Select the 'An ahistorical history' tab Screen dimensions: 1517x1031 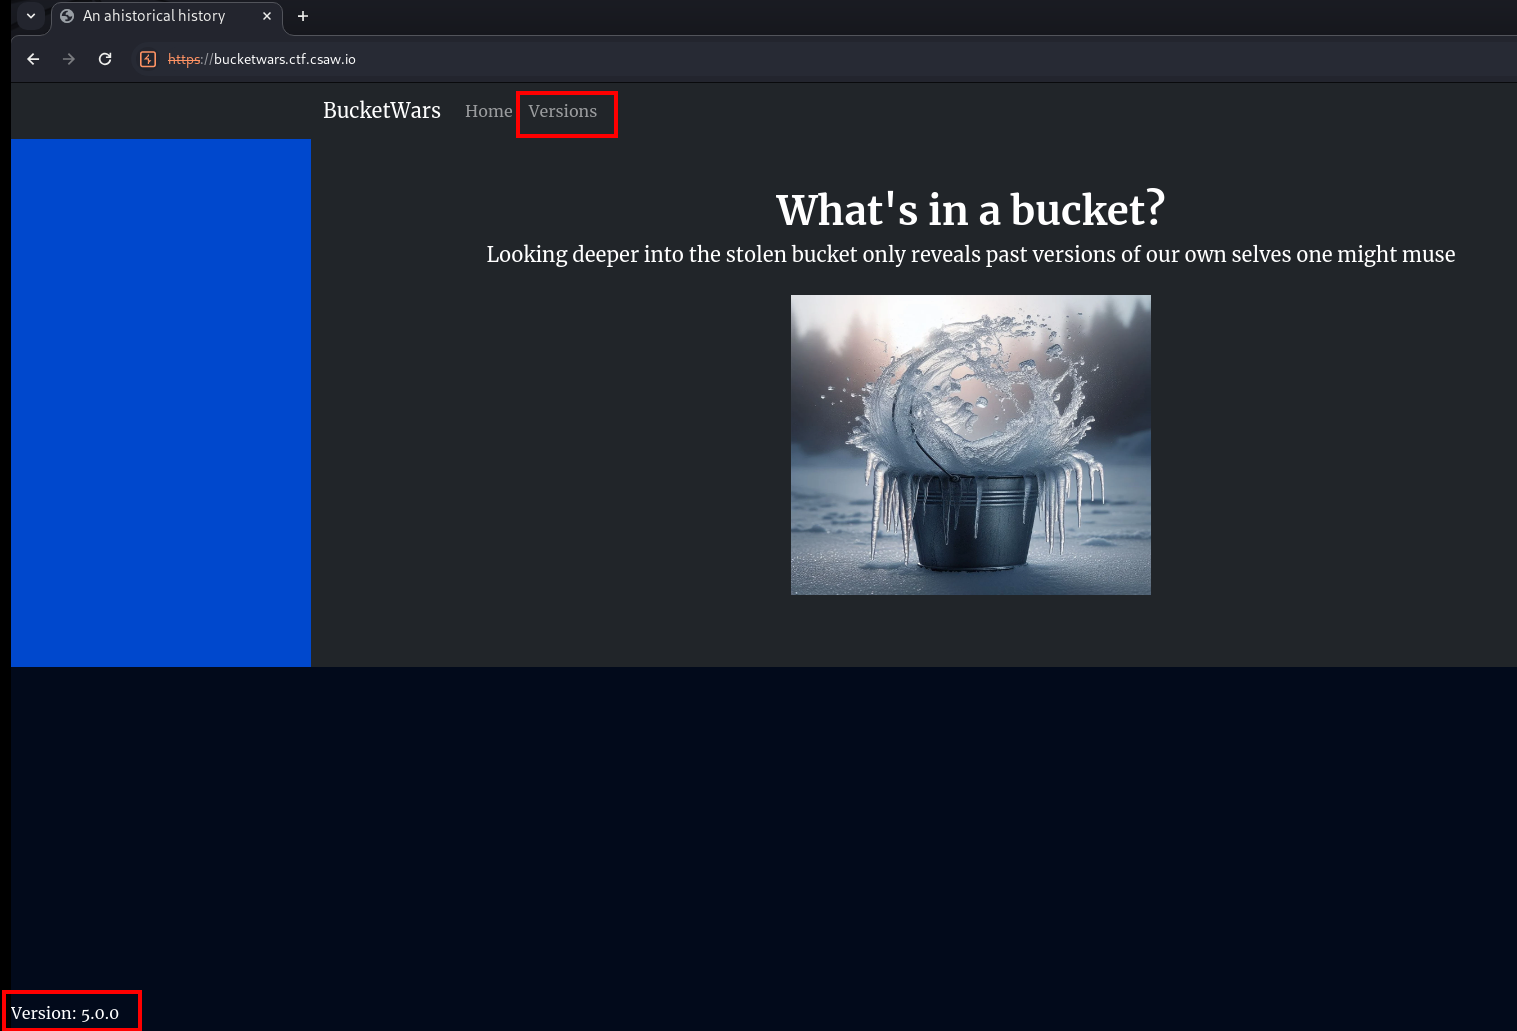(x=167, y=16)
